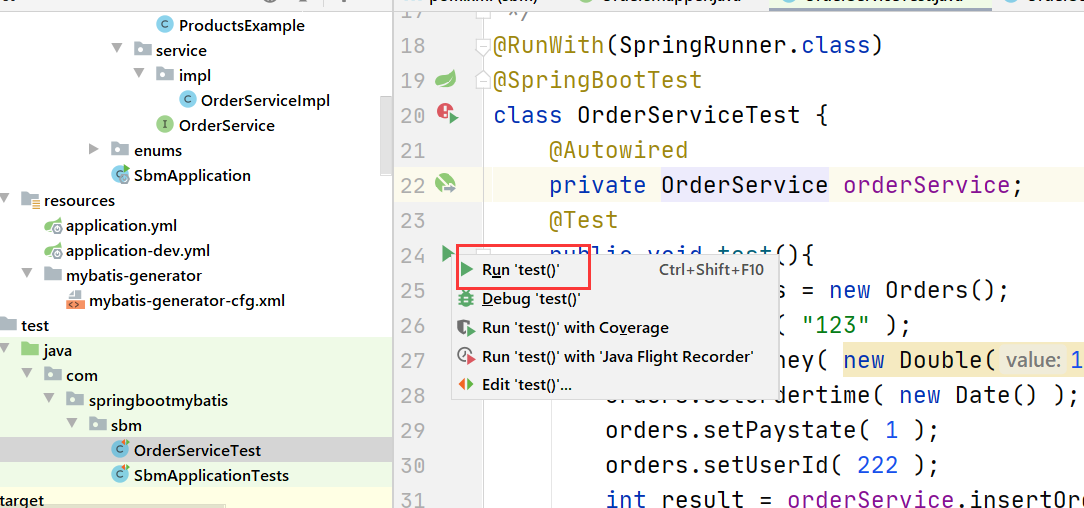1084x508 pixels.
Task: Click the OrderService interface icon
Action: (165, 124)
